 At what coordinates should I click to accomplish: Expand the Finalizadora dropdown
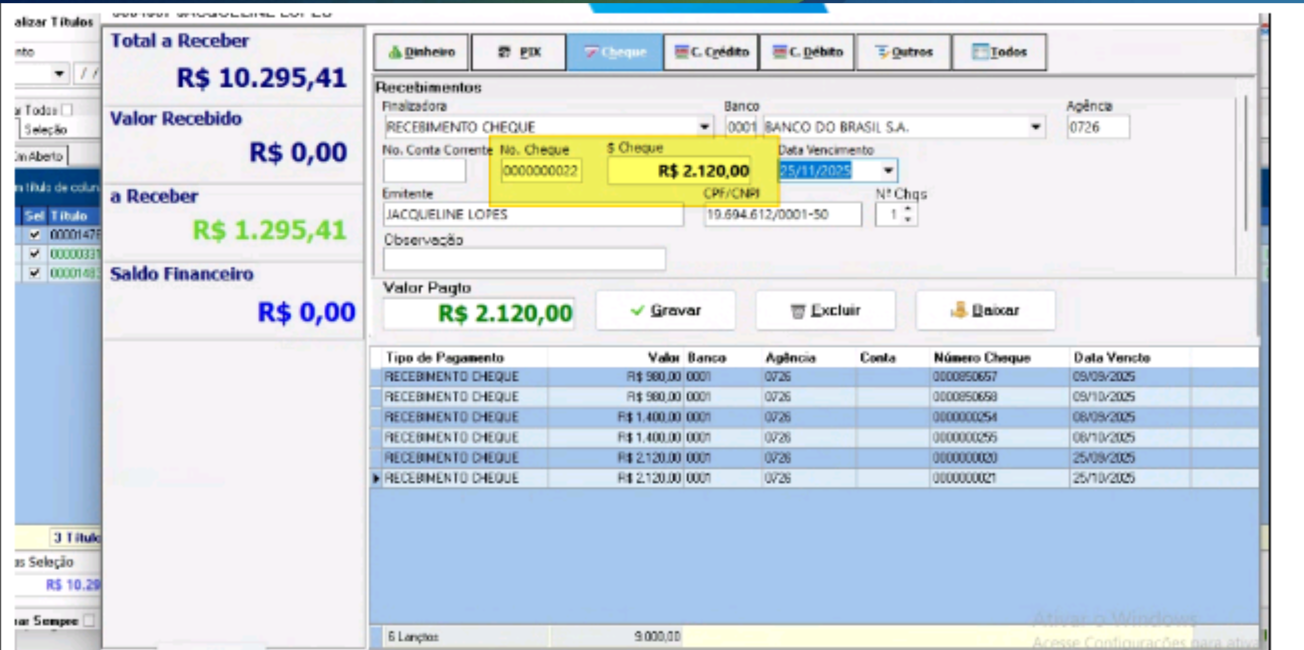click(705, 128)
